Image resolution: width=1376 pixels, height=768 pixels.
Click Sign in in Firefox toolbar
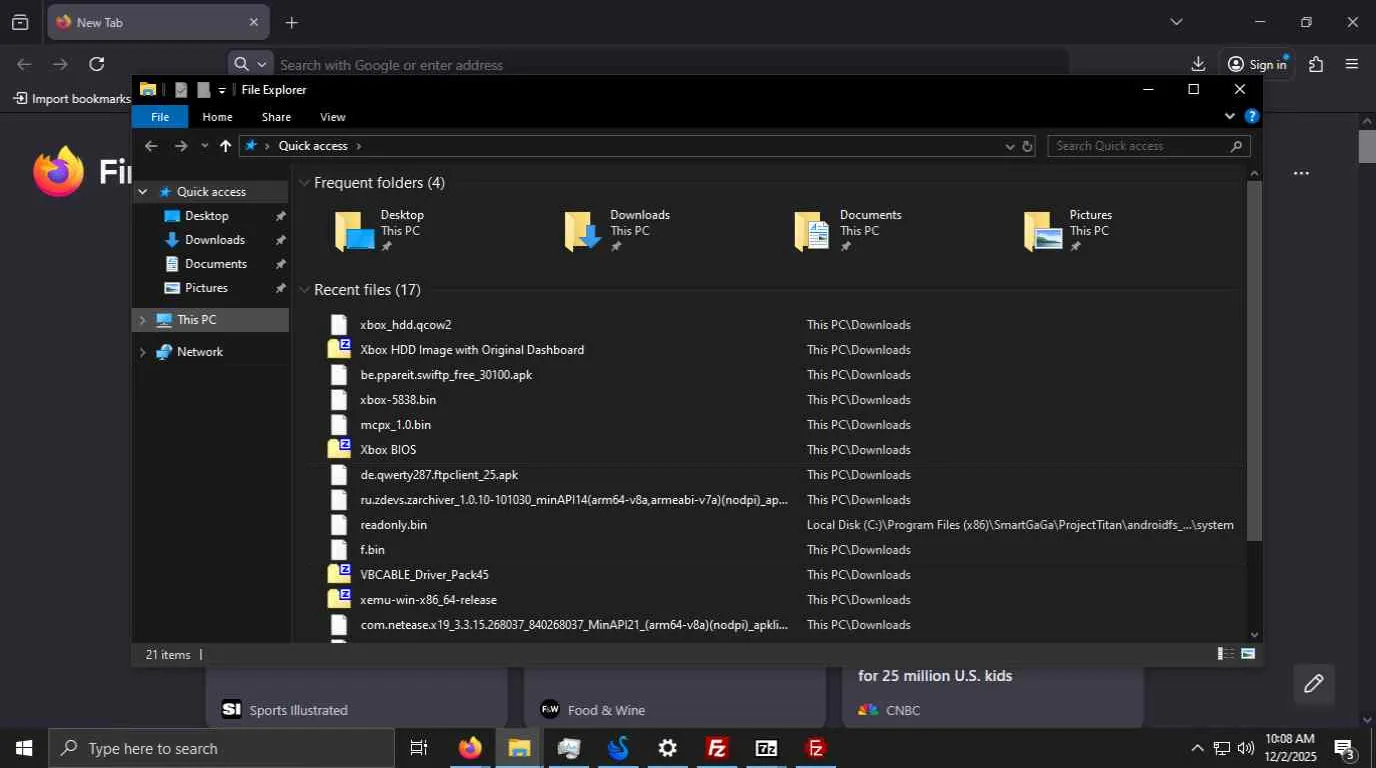coord(1257,64)
